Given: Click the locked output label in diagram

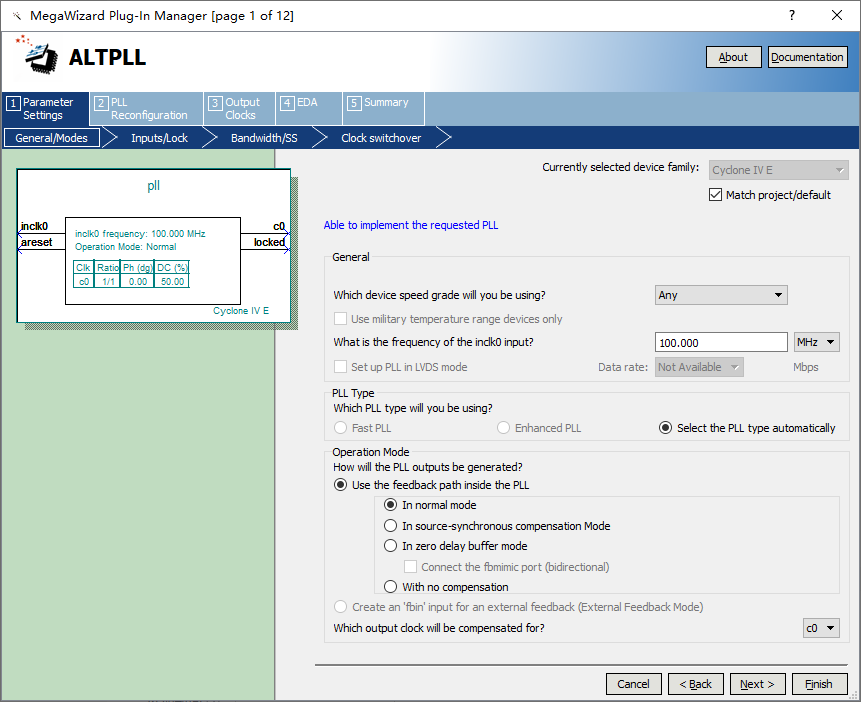Looking at the screenshot, I should click(269, 242).
